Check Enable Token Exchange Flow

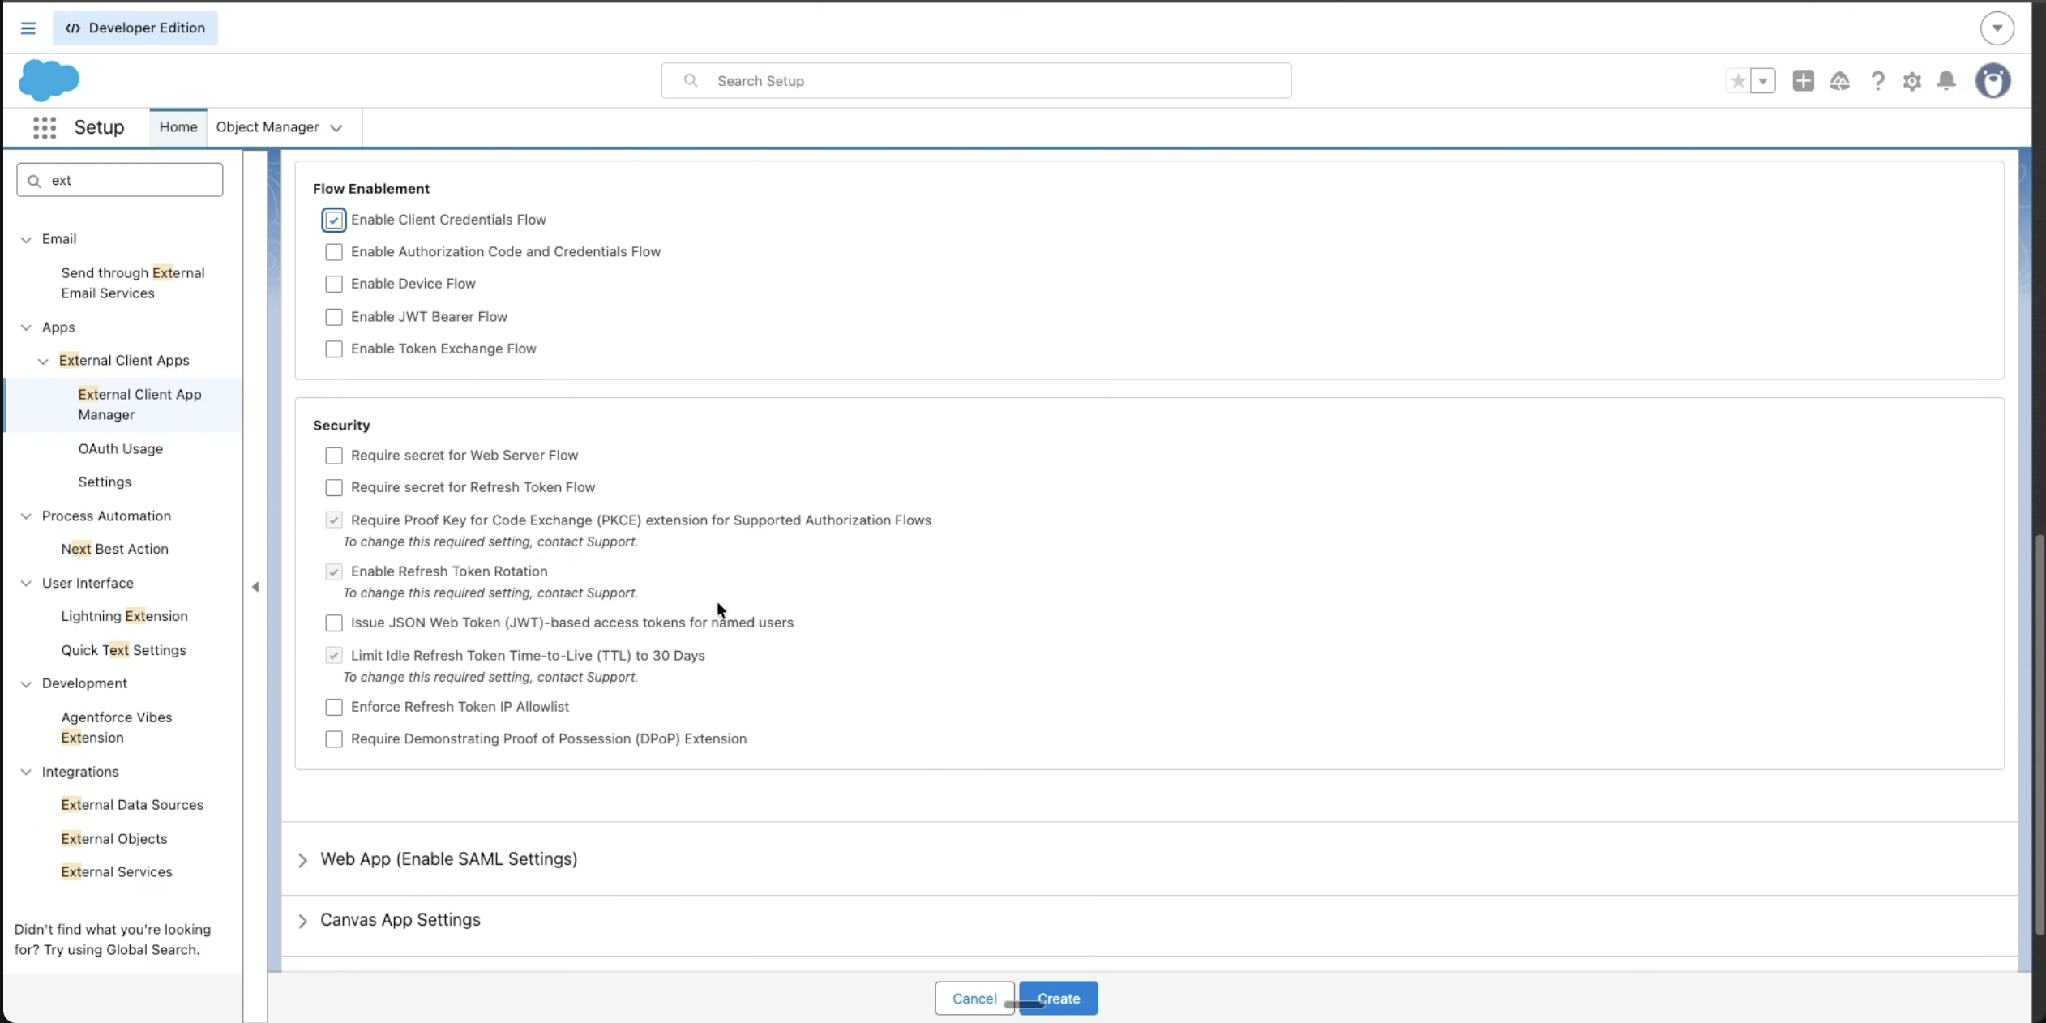334,349
